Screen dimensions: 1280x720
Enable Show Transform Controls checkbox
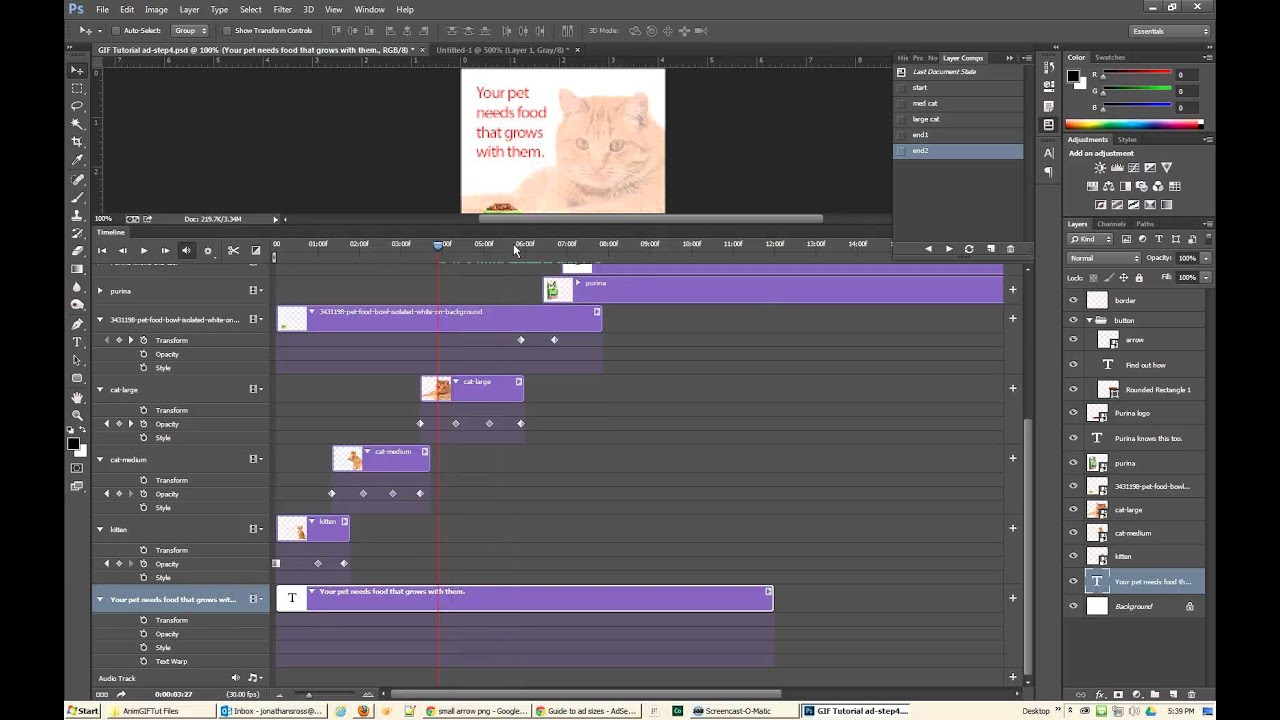(227, 31)
